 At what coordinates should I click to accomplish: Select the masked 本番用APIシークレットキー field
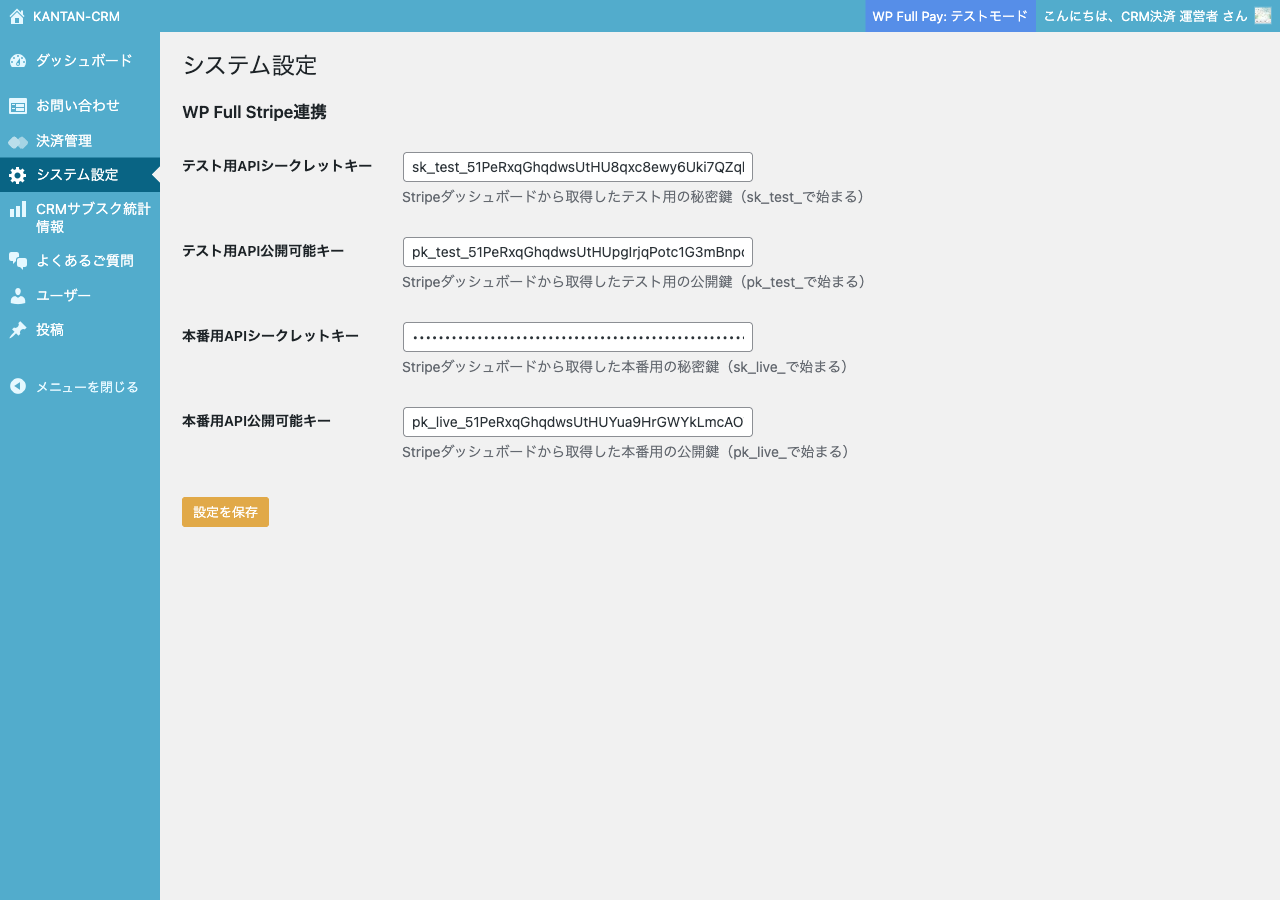(x=577, y=336)
